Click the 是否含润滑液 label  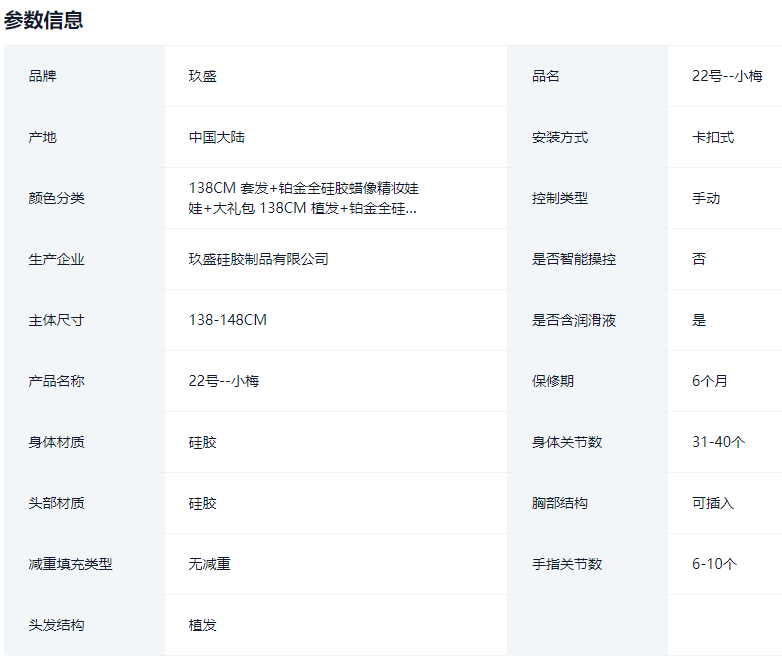coord(573,320)
